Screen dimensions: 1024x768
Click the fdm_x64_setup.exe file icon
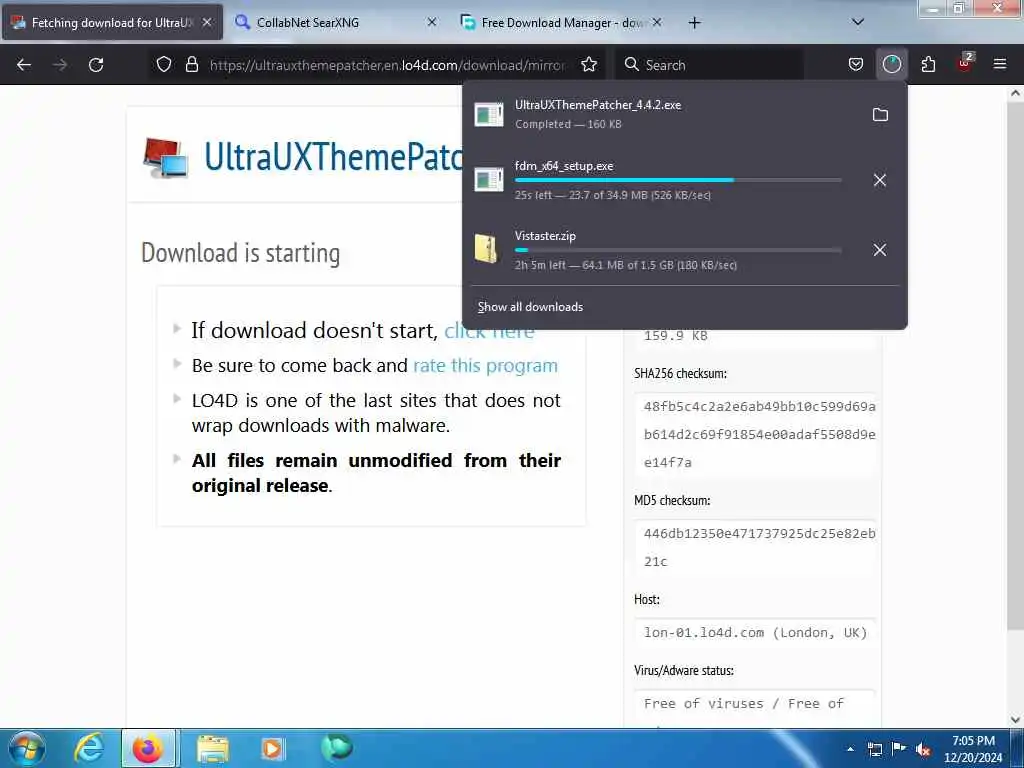tap(488, 180)
